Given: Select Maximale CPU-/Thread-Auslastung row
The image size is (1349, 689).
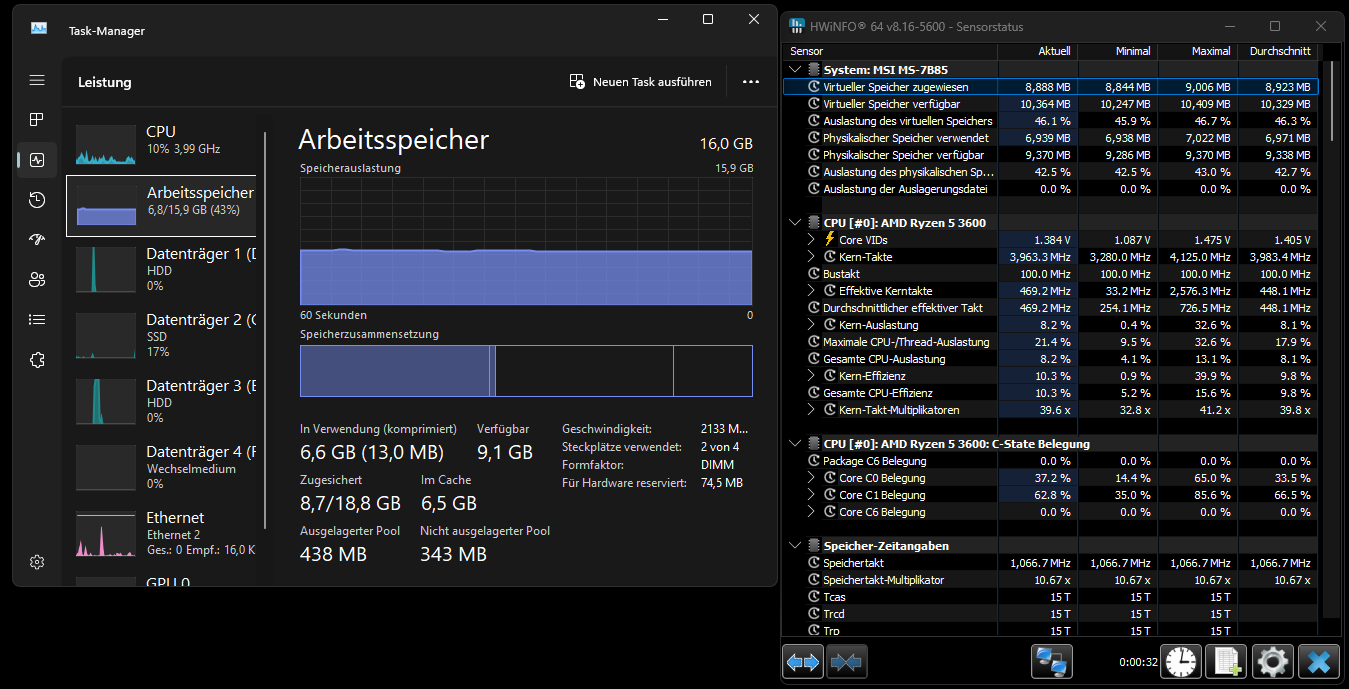Looking at the screenshot, I should click(x=1050, y=342).
